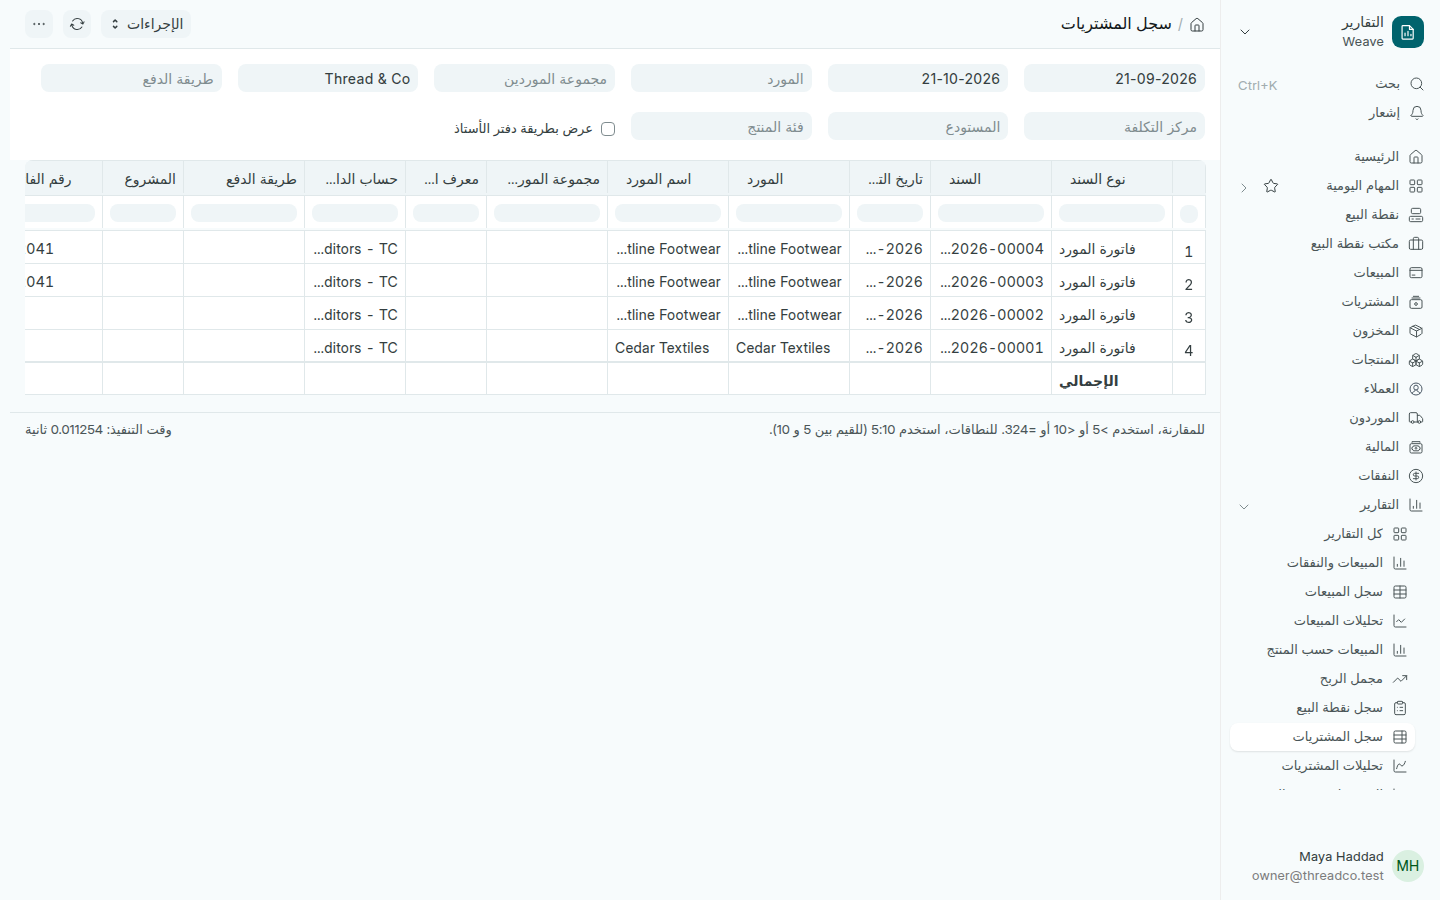
Task: Click the to-date field 21-10-2026
Action: pyautogui.click(x=918, y=79)
